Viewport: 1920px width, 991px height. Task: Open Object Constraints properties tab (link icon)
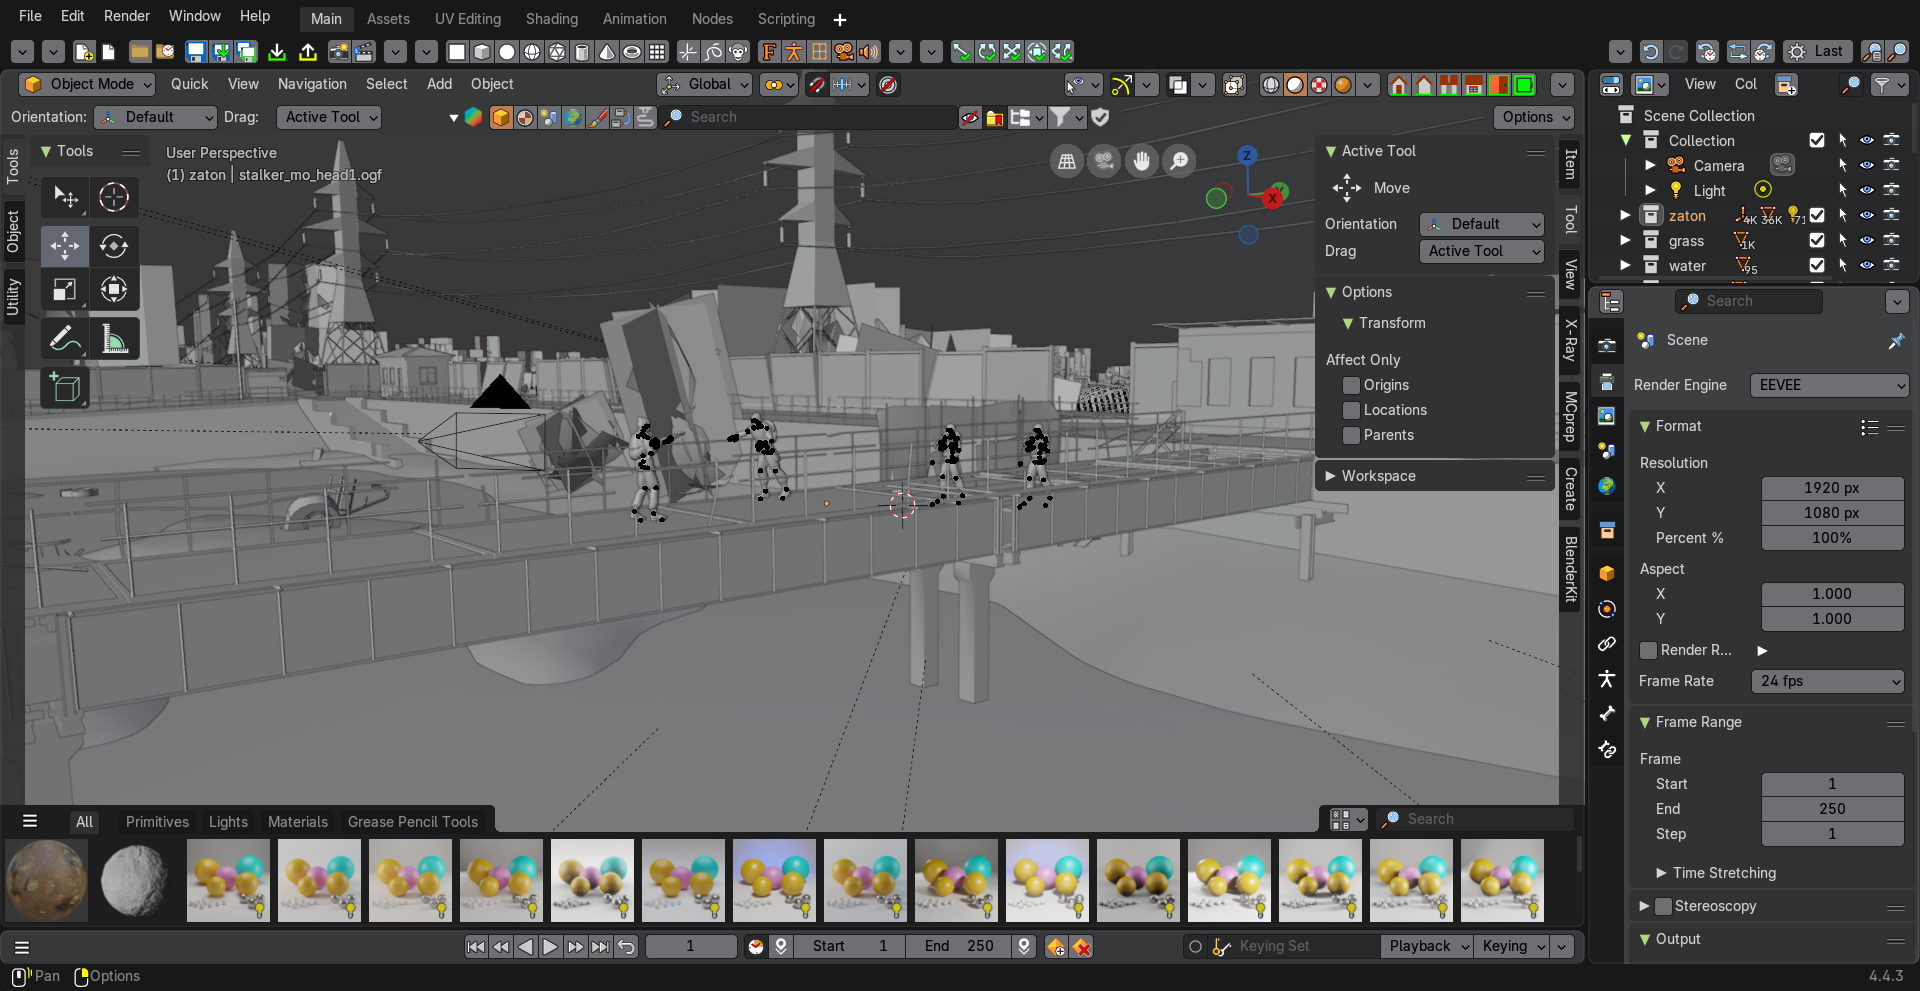(x=1607, y=644)
